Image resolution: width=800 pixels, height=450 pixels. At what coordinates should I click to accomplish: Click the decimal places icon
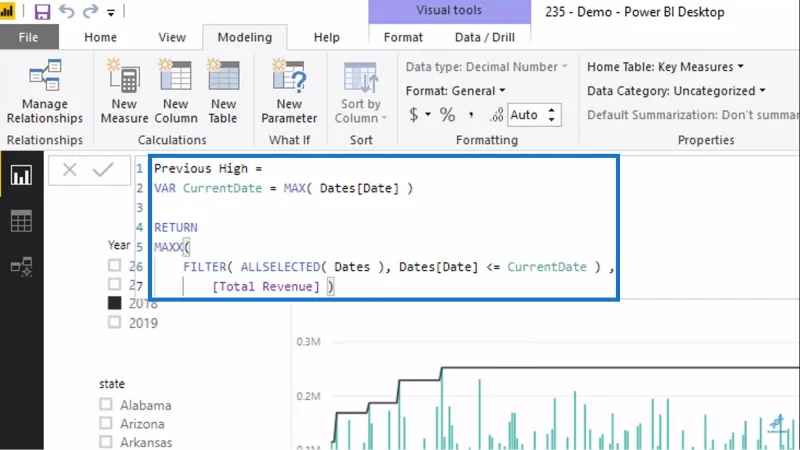tap(496, 115)
